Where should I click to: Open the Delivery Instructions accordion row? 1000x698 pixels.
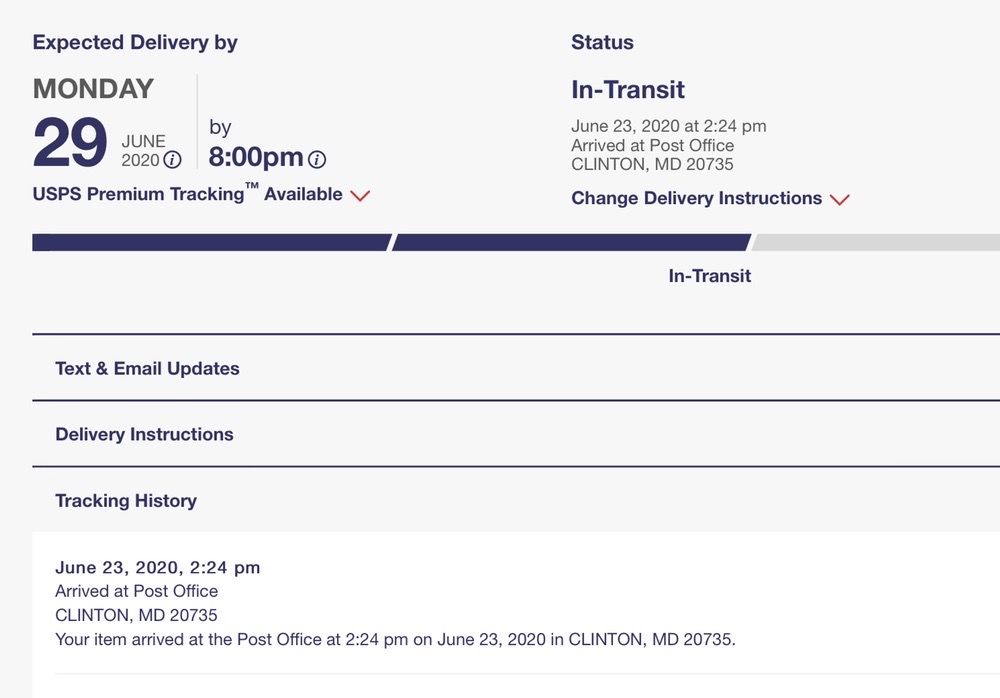pyautogui.click(x=144, y=434)
